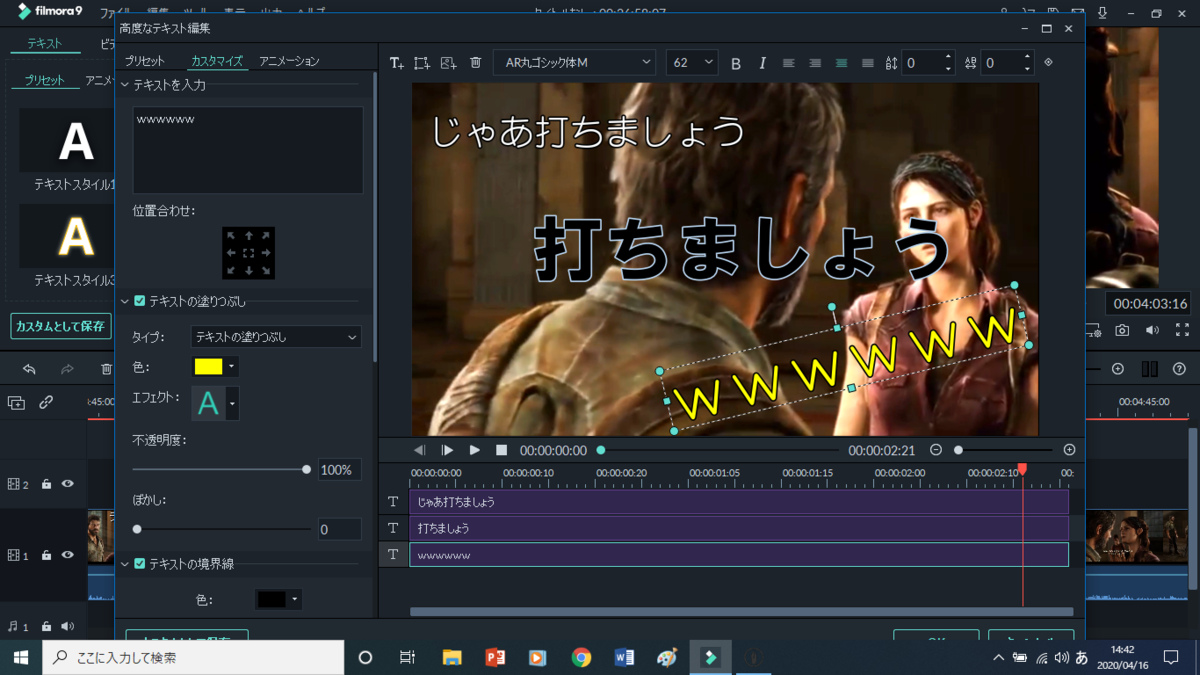Toggle テキストの塗りつぶし checkbox
This screenshot has height=675, width=1200.
coord(140,301)
